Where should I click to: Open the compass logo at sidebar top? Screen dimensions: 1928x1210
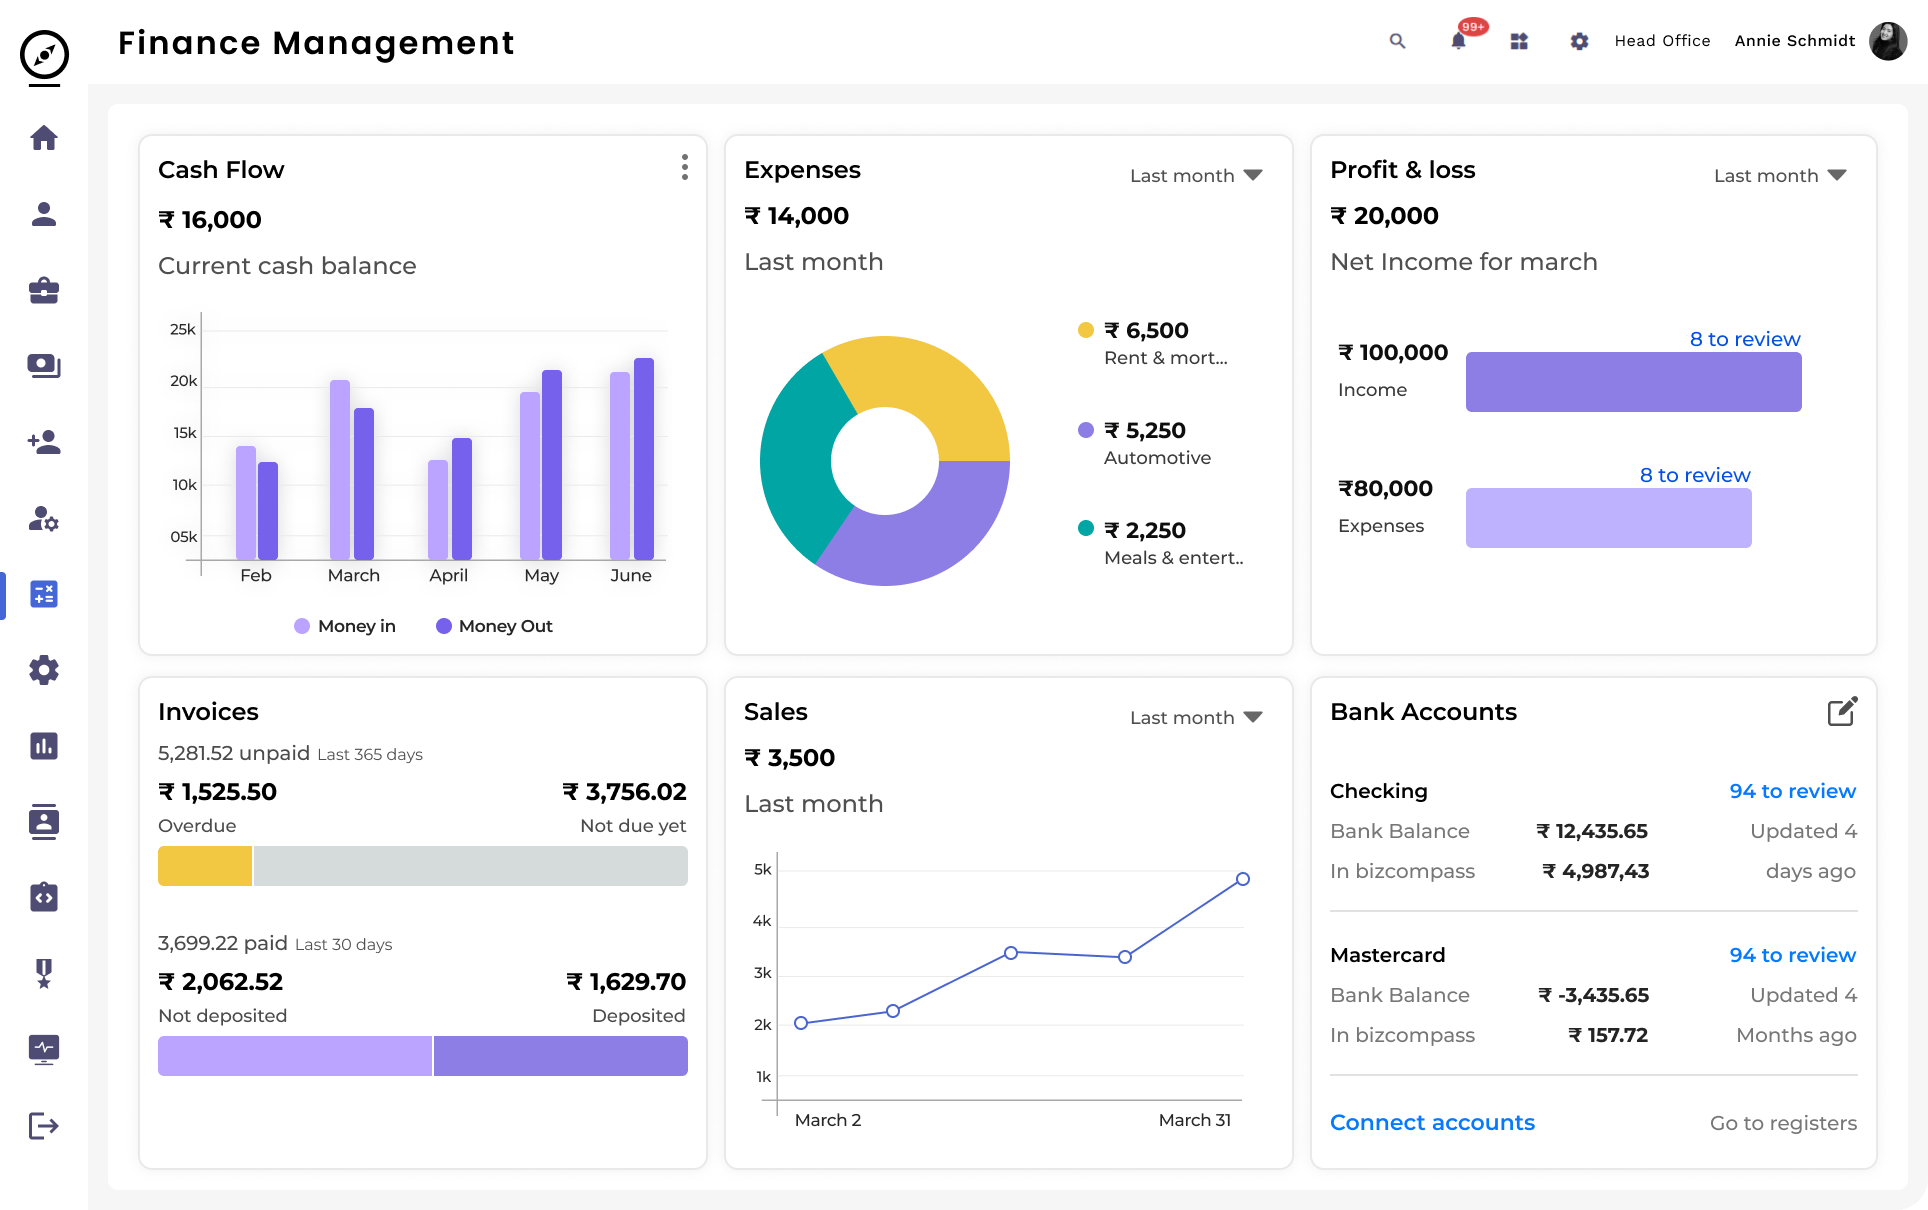44,54
